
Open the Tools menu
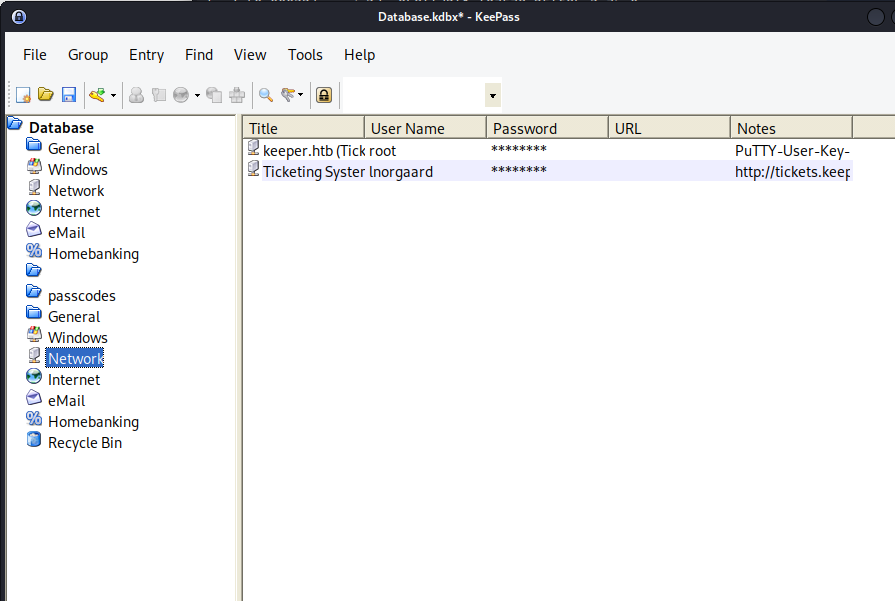[305, 55]
